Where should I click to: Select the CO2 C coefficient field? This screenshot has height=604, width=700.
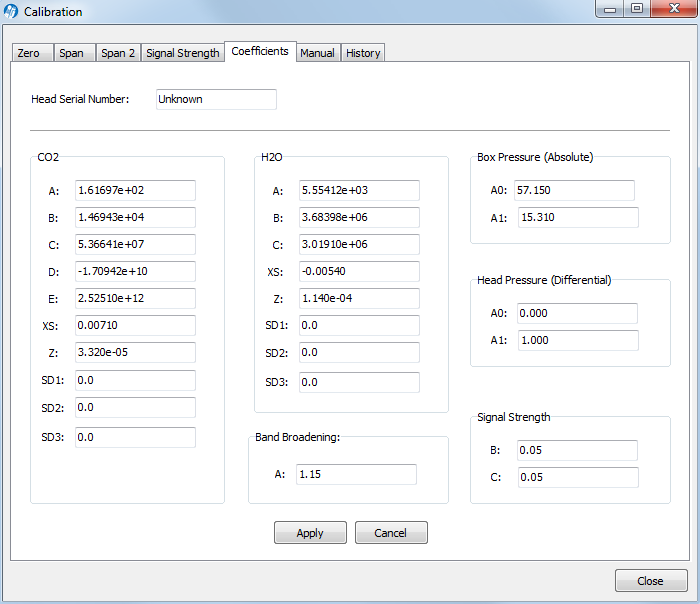pos(135,245)
